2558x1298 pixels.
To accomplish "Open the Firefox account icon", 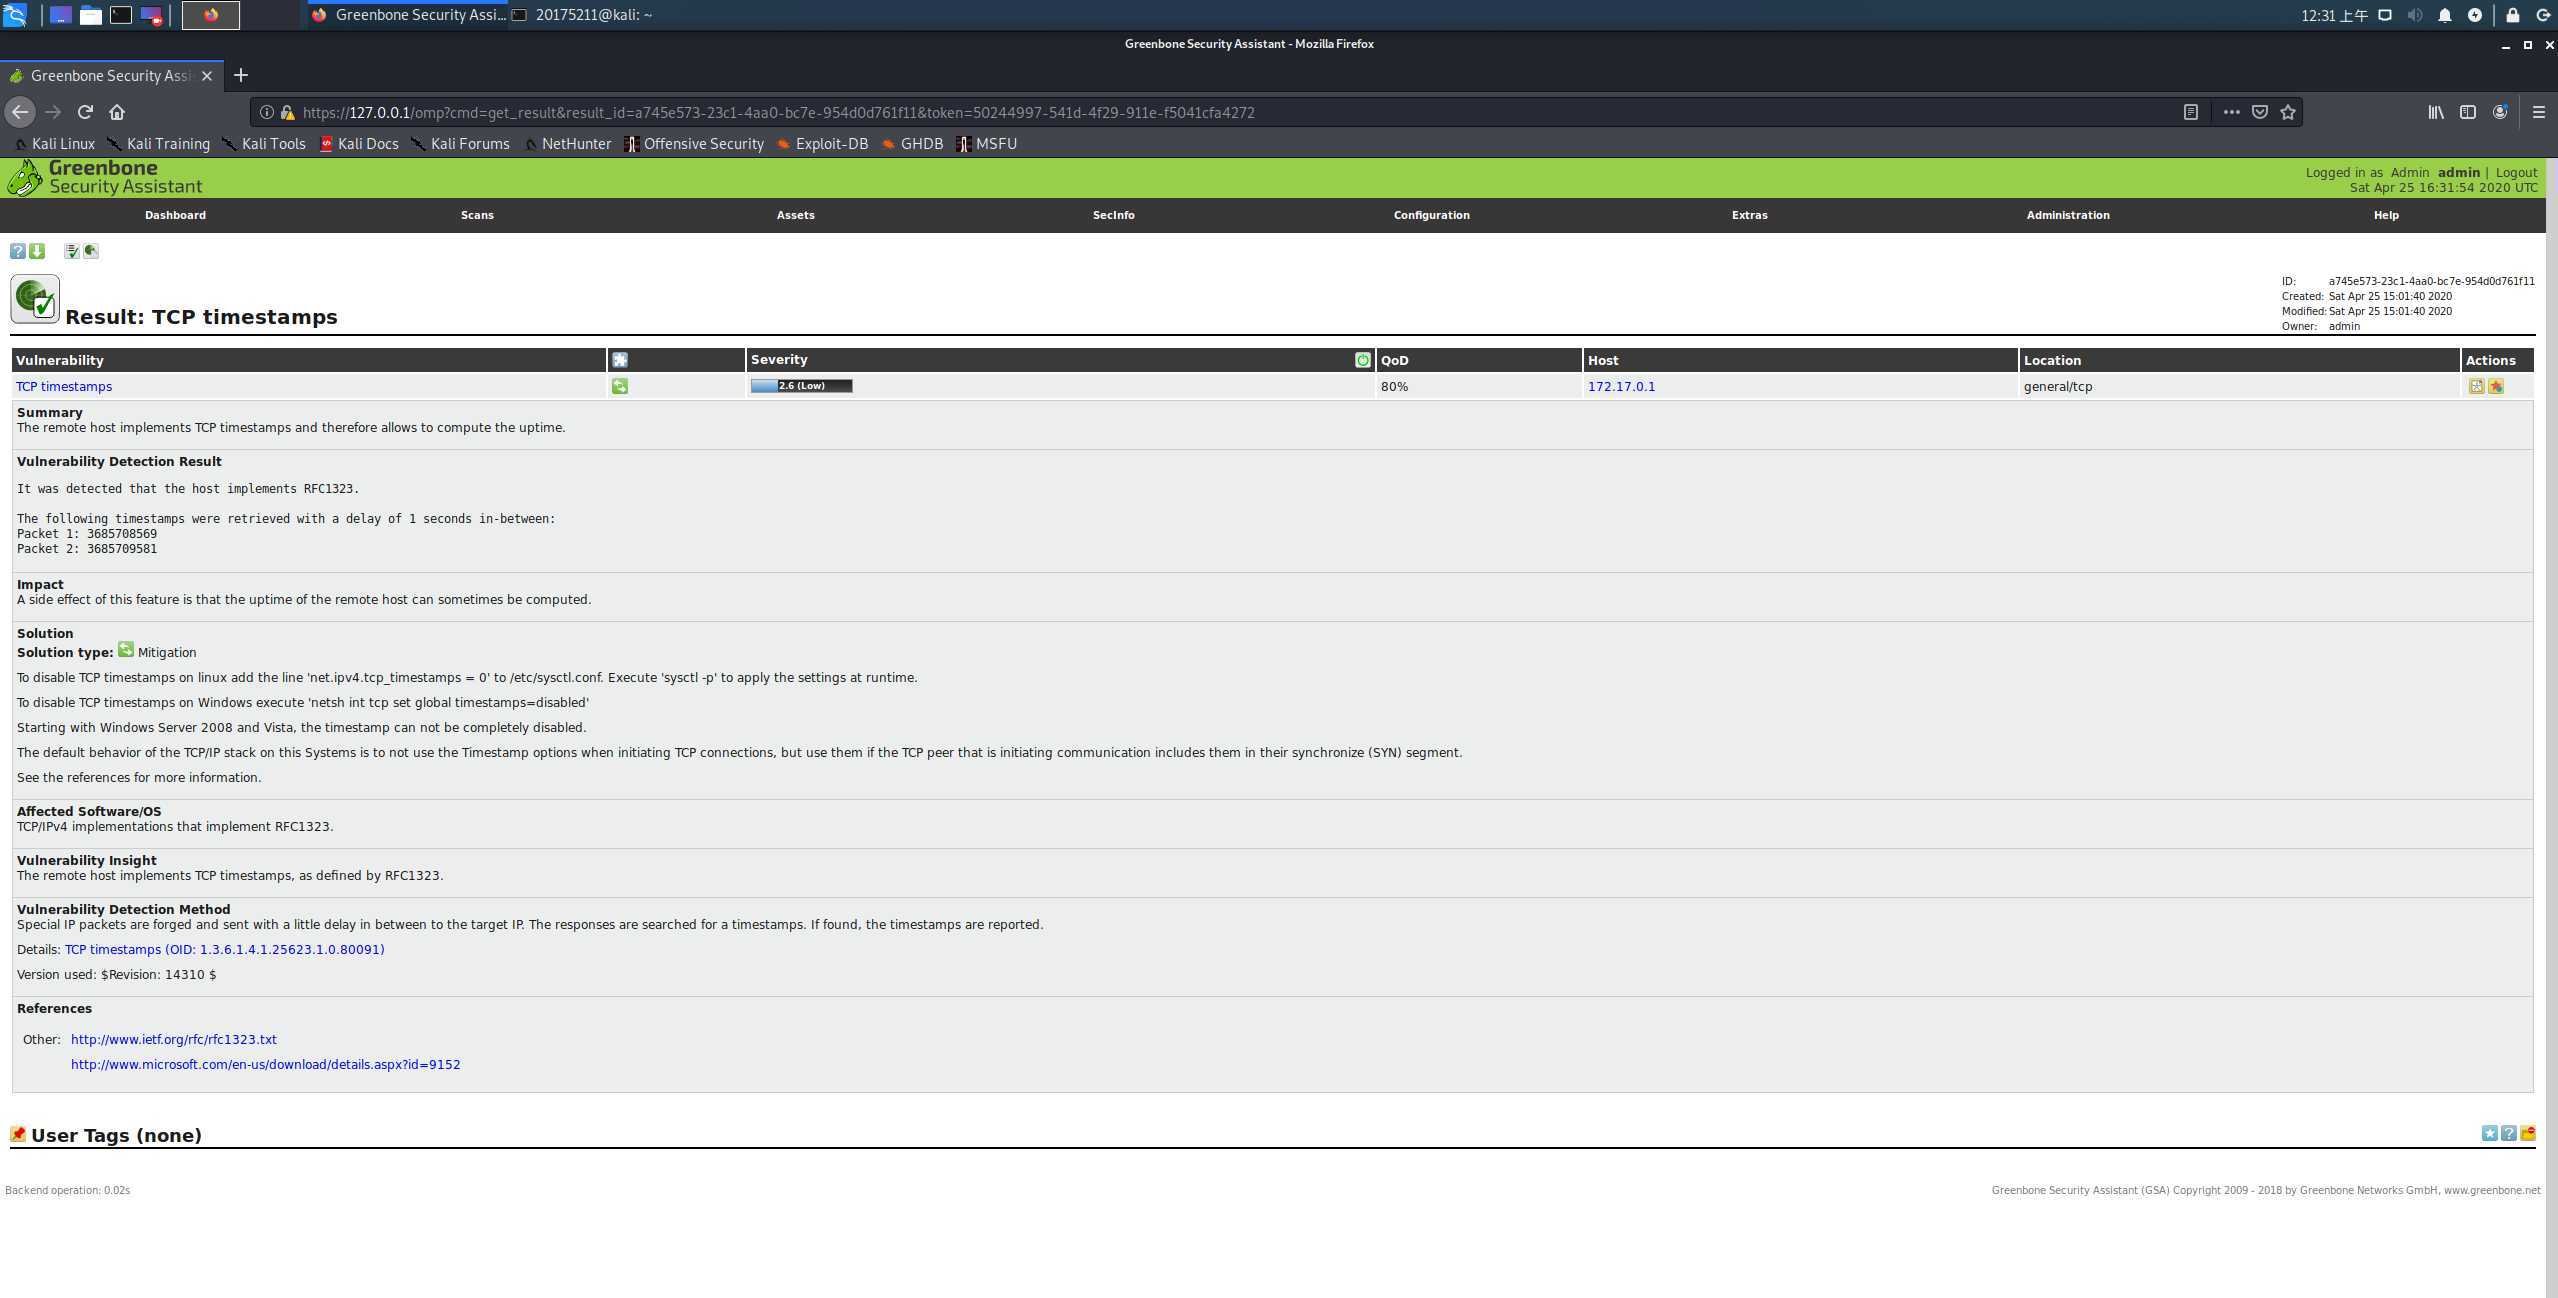I will click(x=2499, y=112).
